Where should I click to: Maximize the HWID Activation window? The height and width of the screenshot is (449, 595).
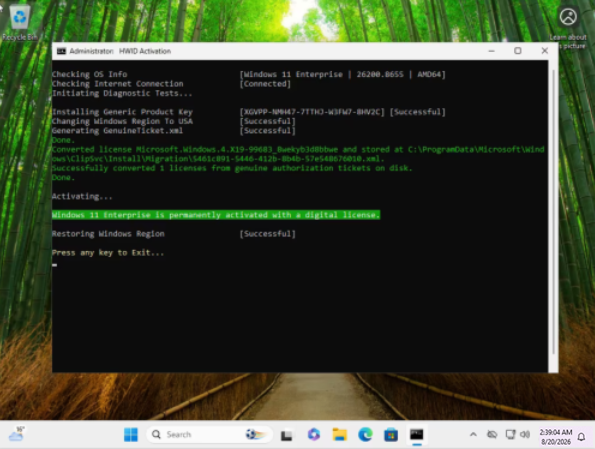click(518, 51)
